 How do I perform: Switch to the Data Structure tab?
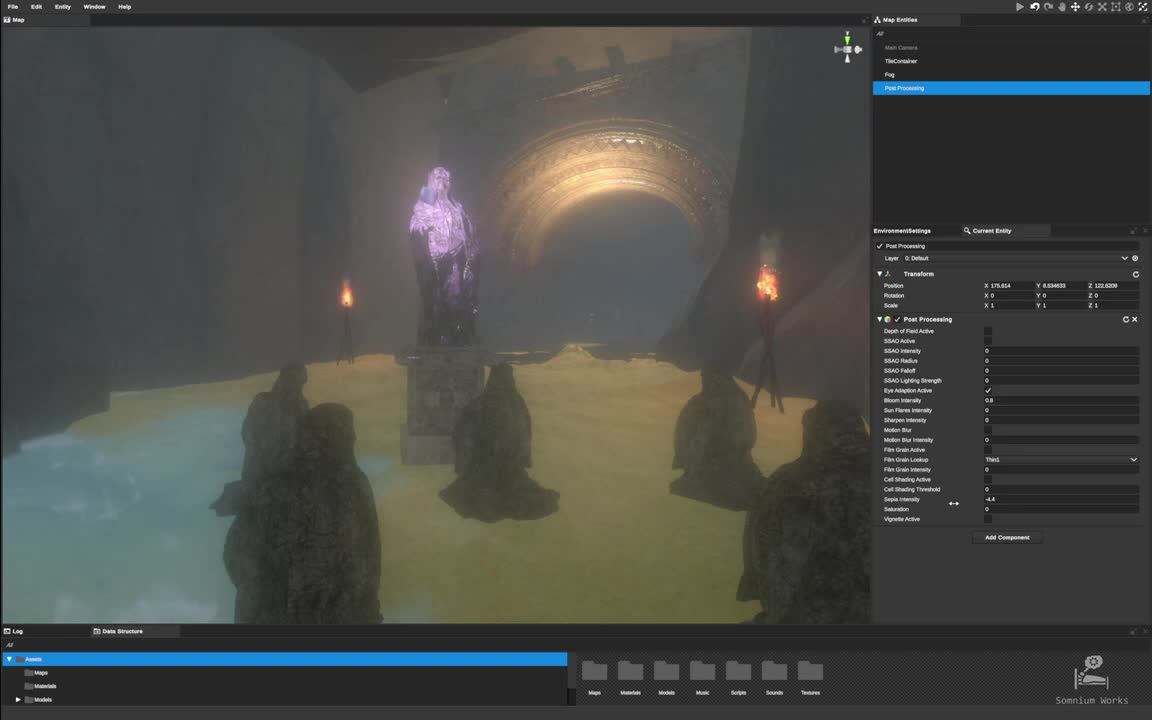pos(119,631)
